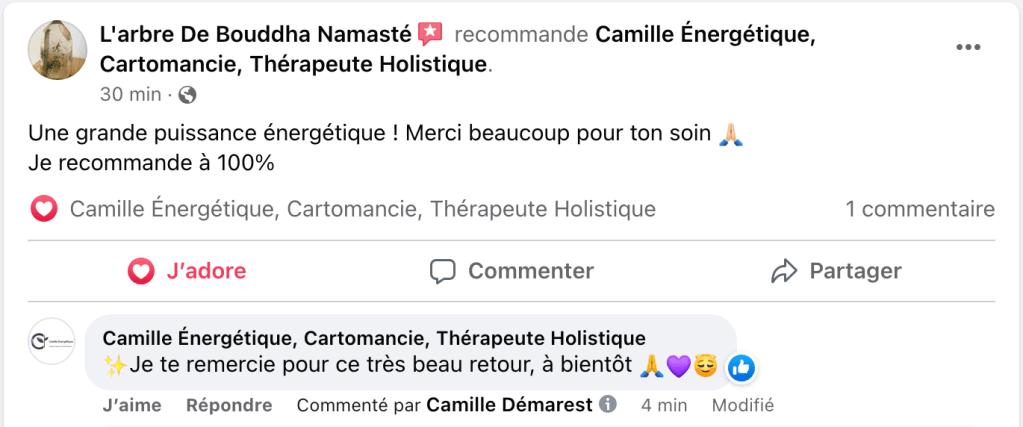Toggle J'aime on the comment
The image size is (1023, 427).
click(x=129, y=405)
